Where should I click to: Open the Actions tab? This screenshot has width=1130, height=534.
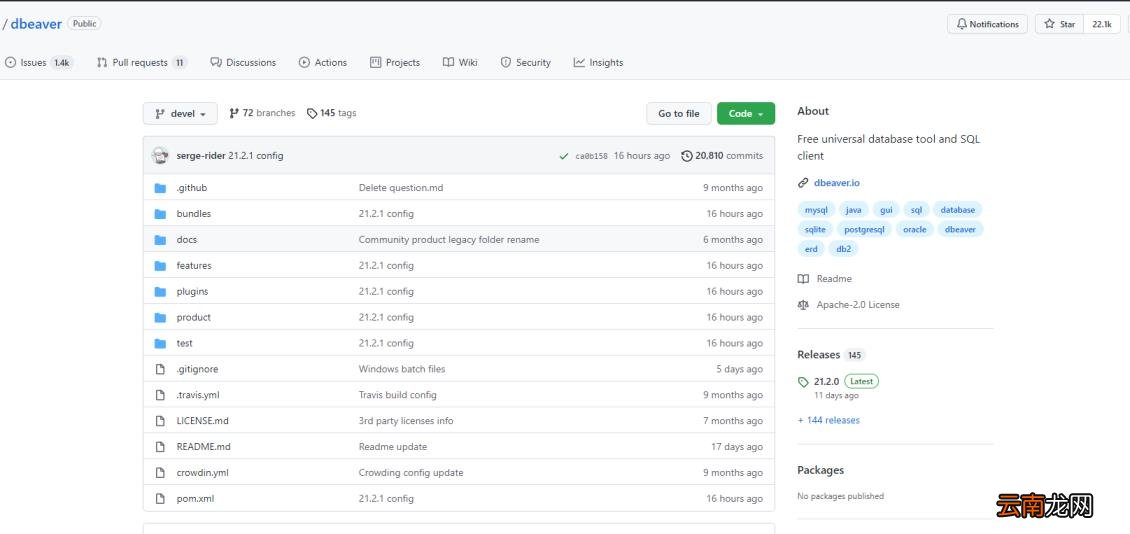[323, 63]
